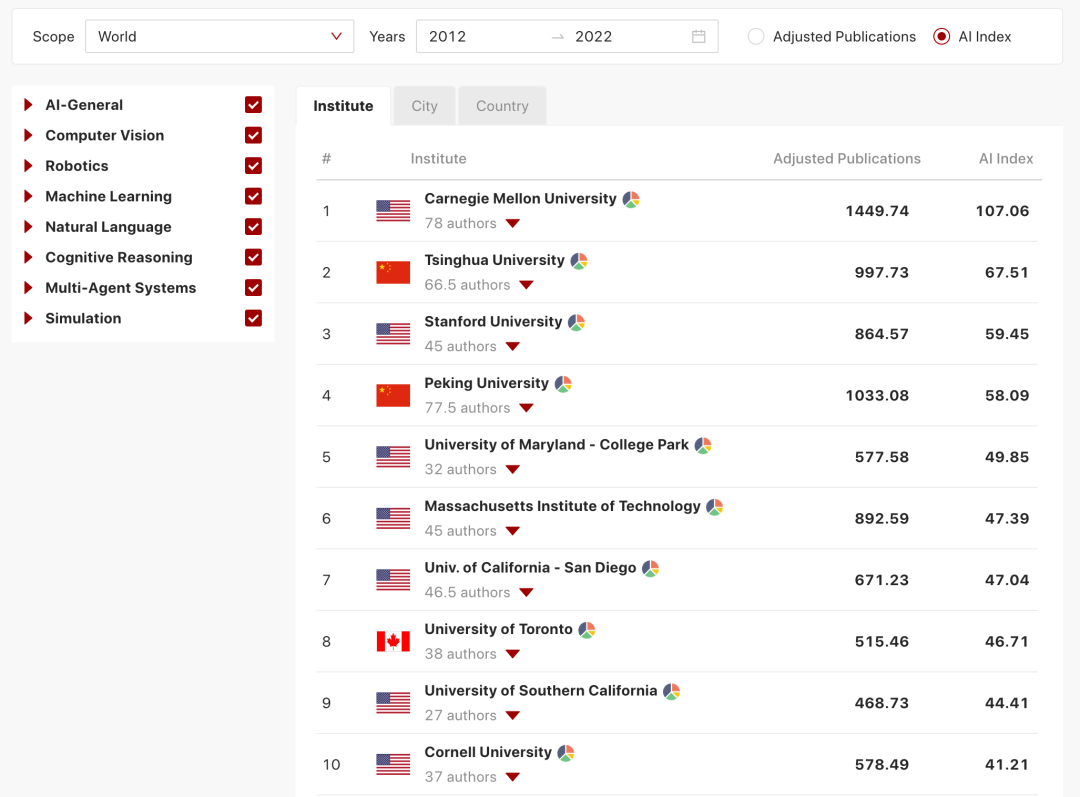Expand Peking 77.5 authors list

point(526,408)
